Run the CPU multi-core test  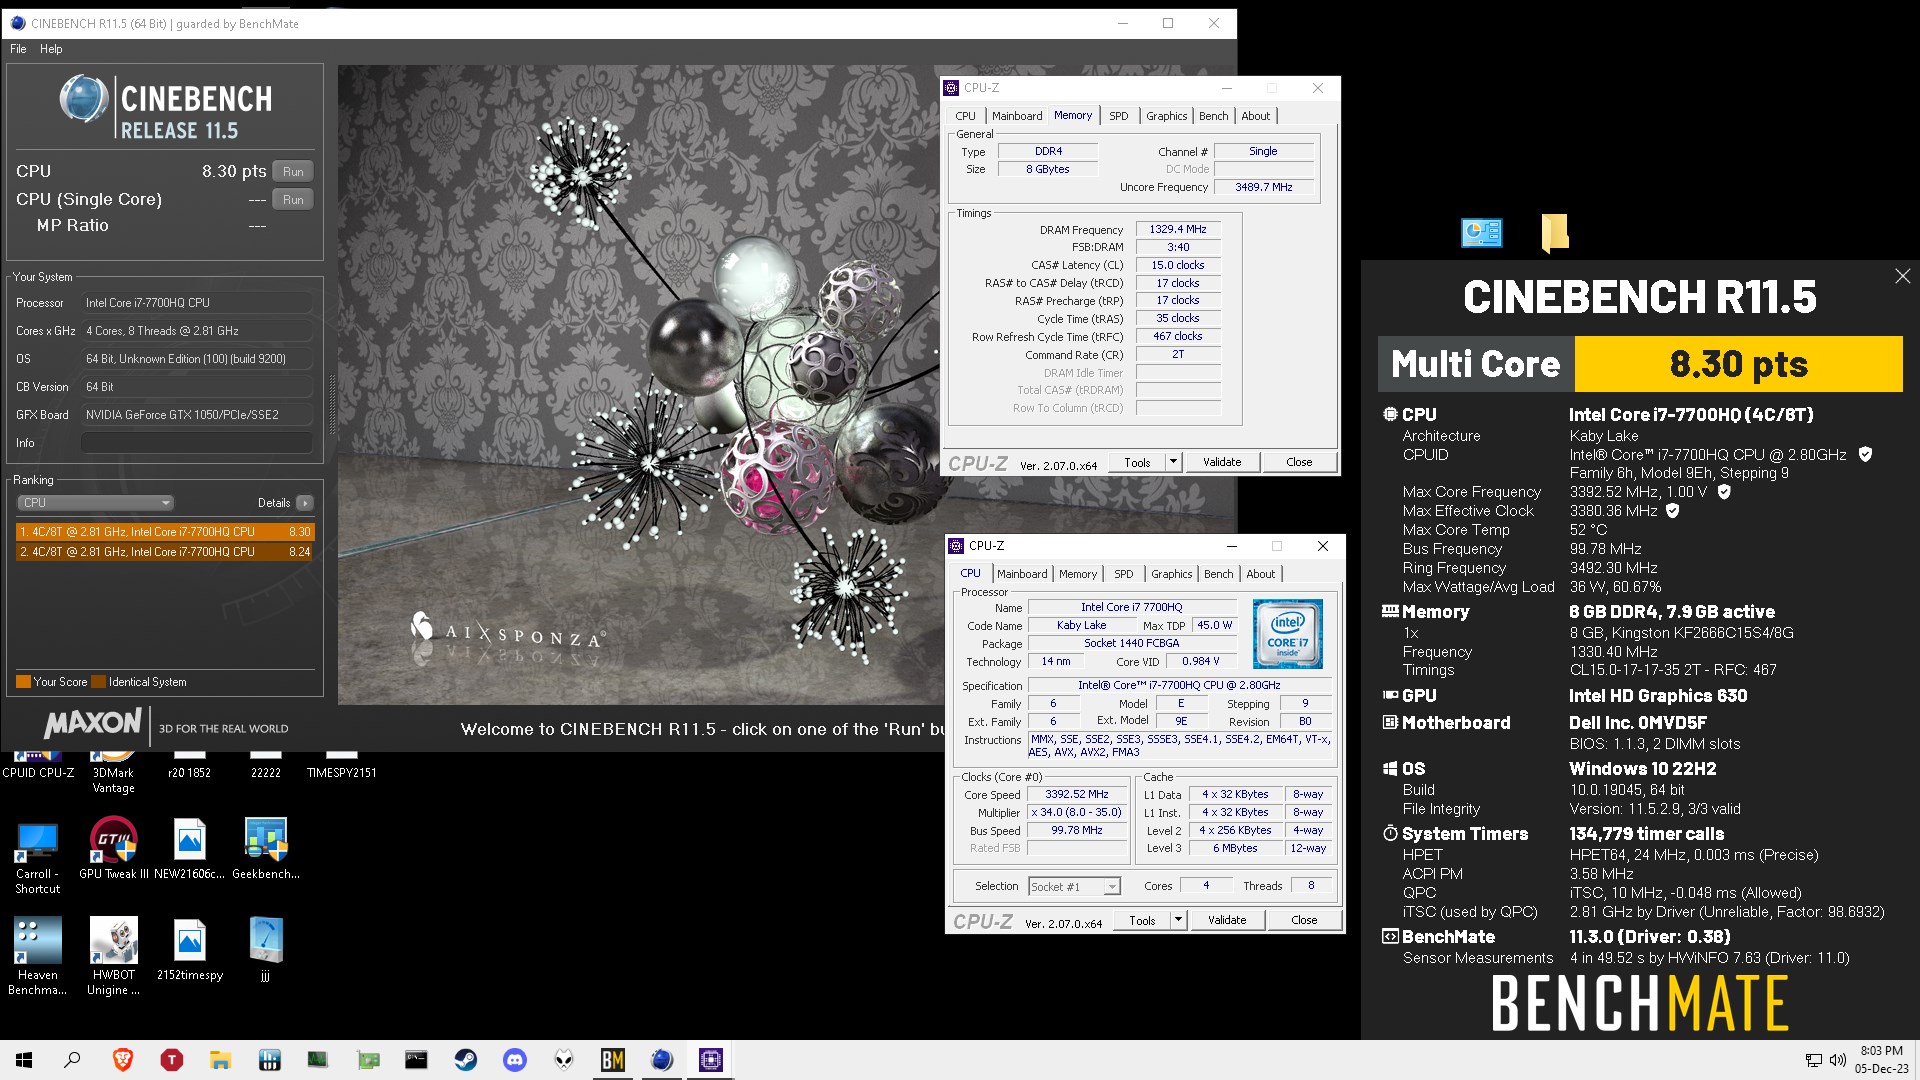(293, 172)
